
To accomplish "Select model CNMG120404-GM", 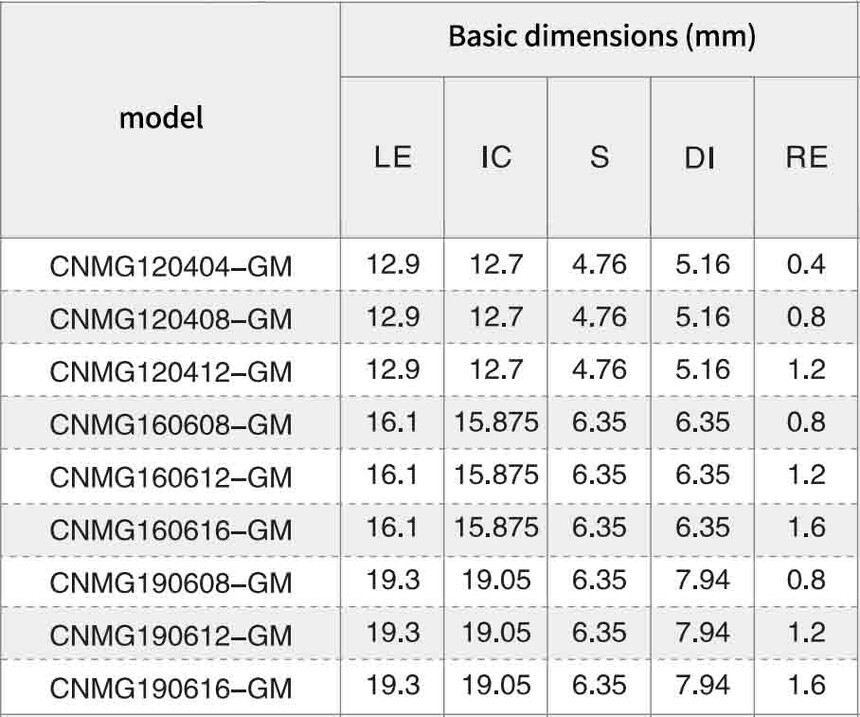I will point(171,267).
